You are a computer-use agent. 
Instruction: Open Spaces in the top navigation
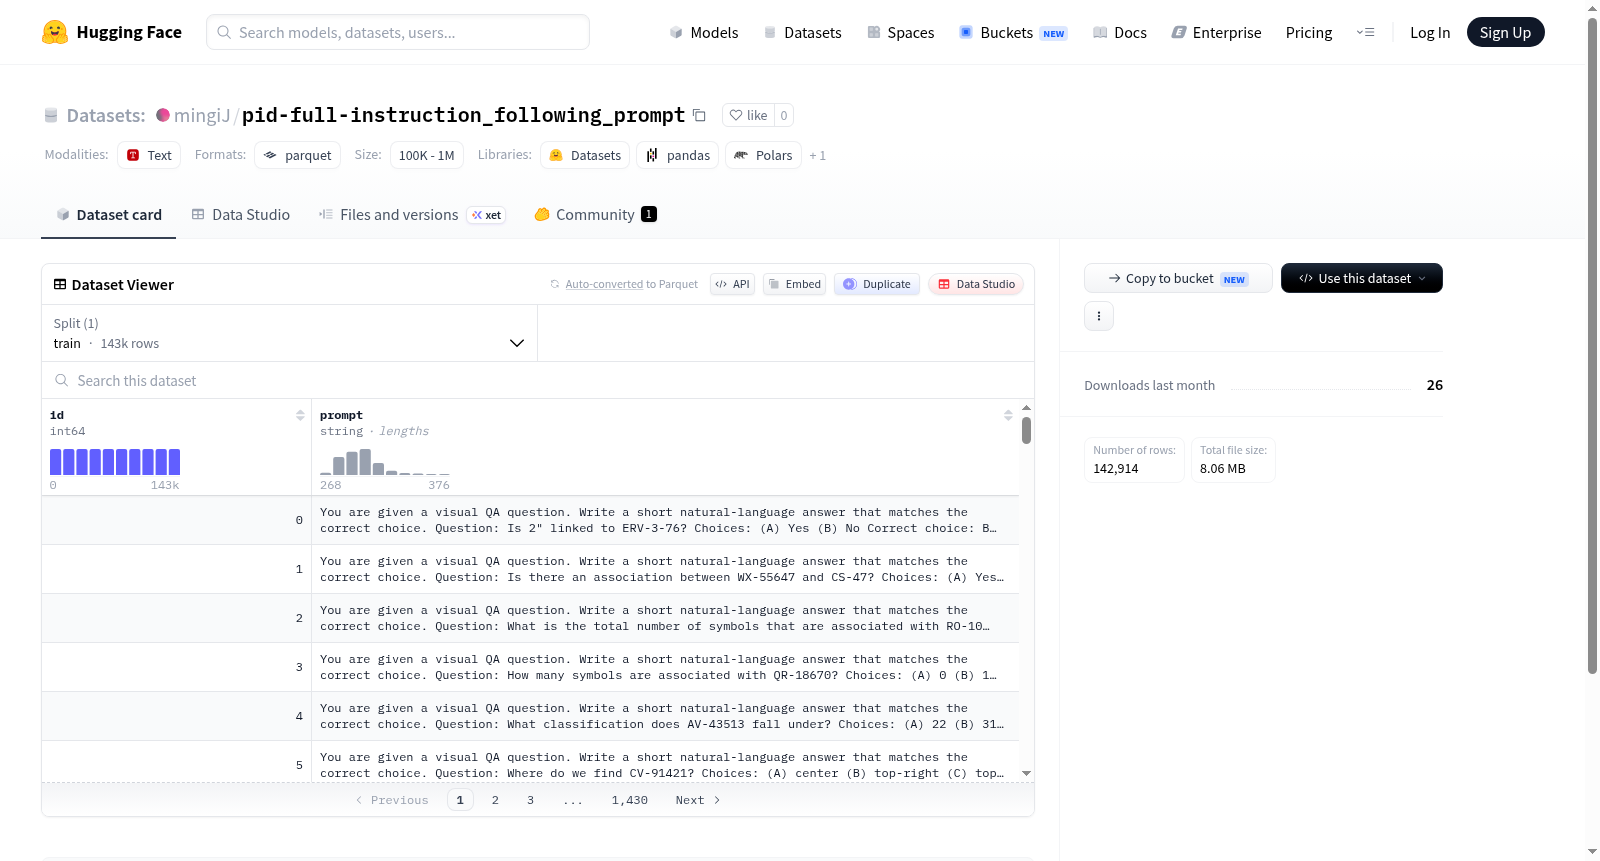(901, 32)
